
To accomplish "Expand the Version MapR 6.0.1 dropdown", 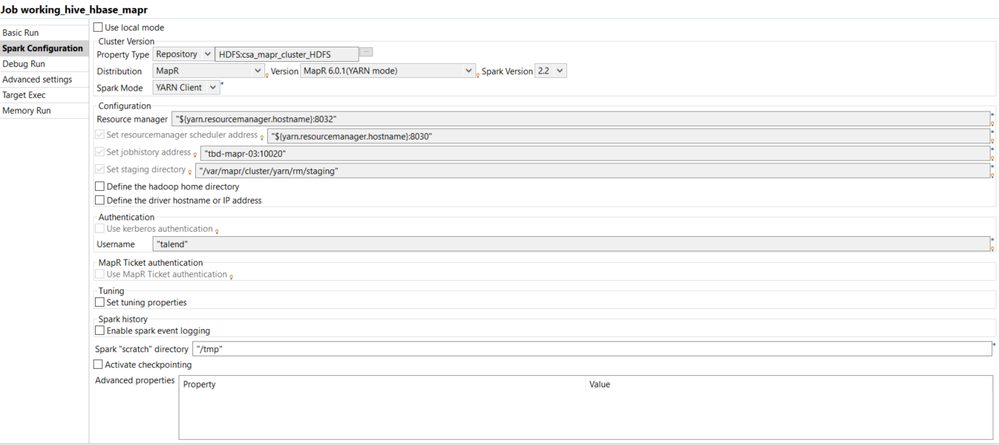I will [387, 71].
